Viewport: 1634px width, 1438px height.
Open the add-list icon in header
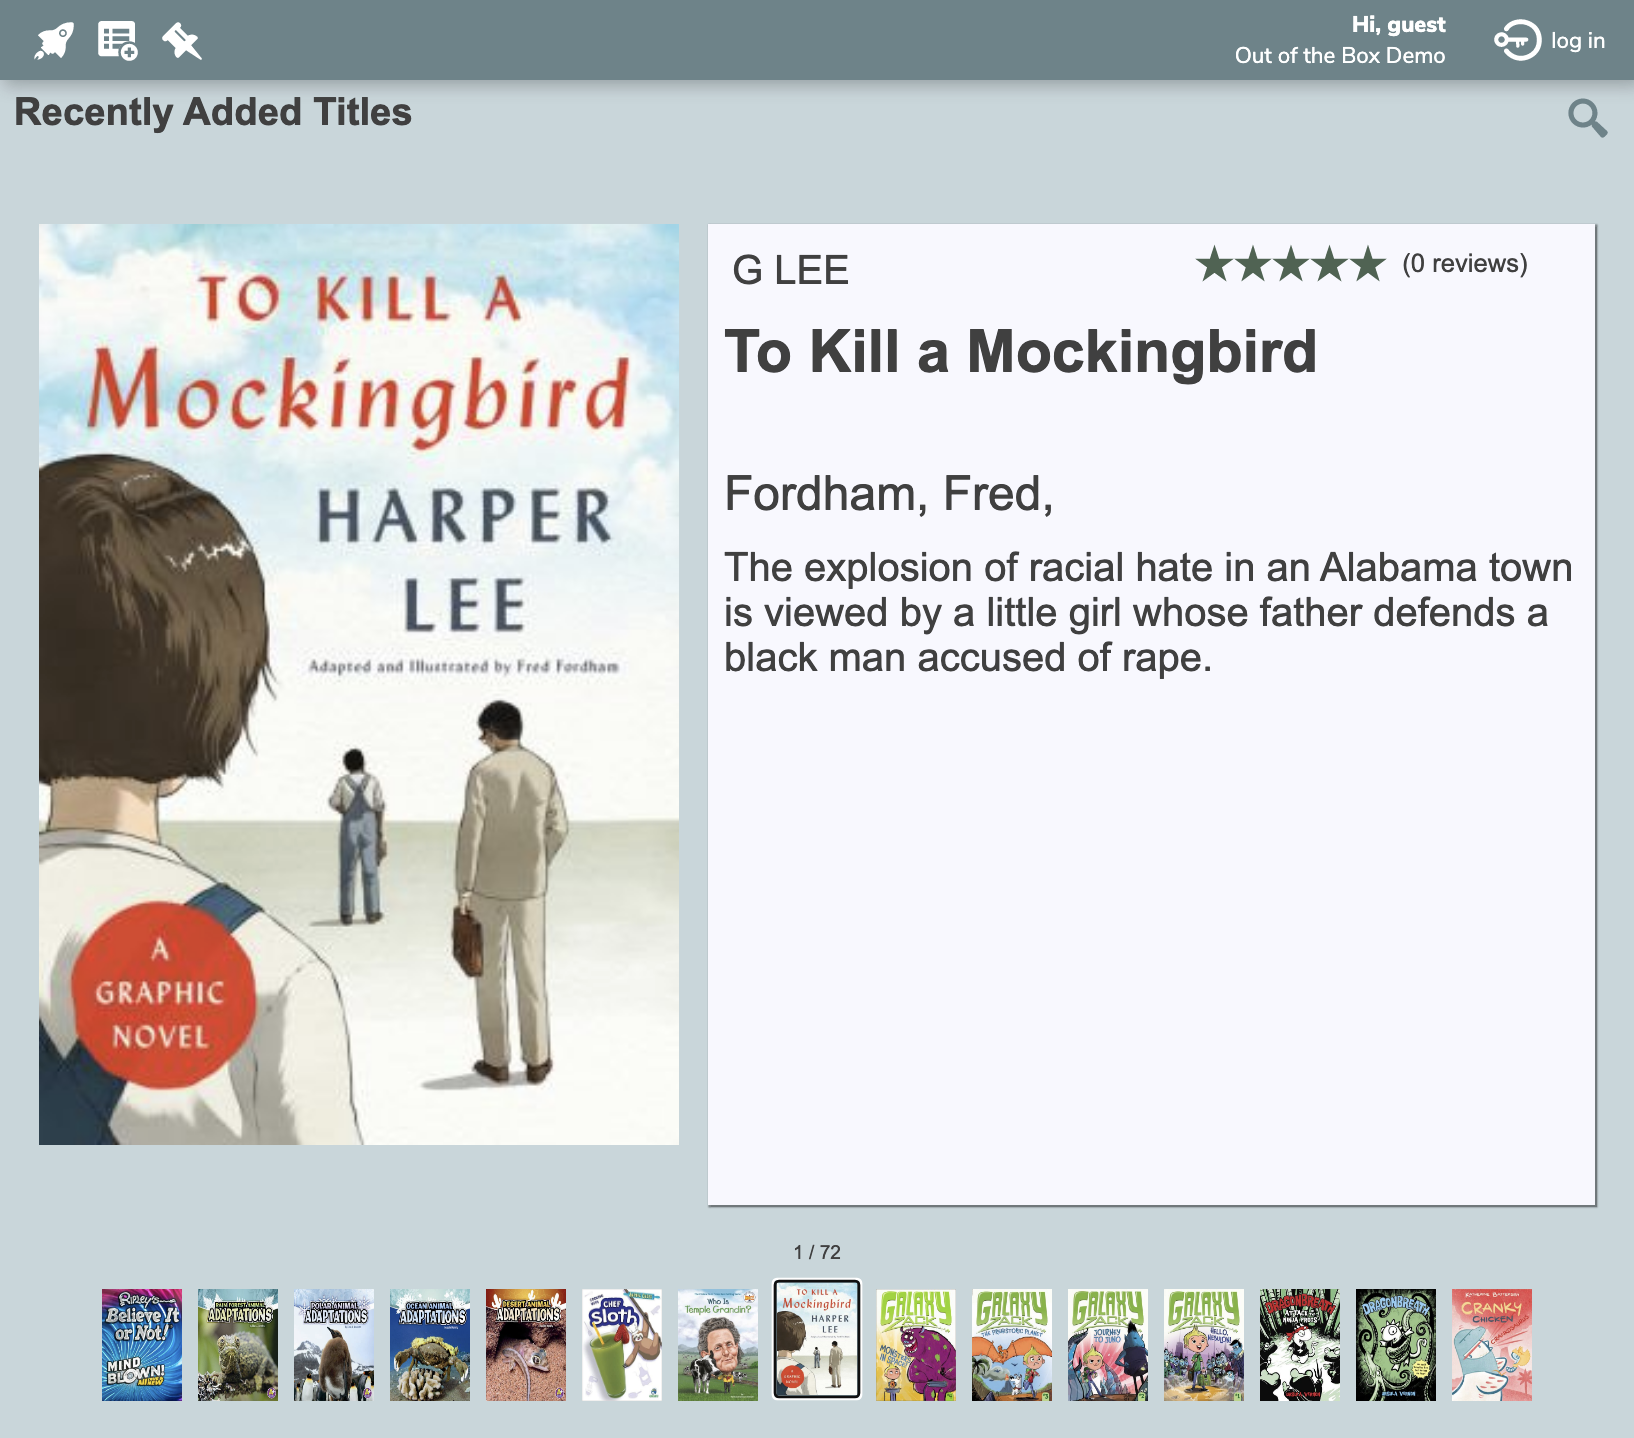(118, 41)
